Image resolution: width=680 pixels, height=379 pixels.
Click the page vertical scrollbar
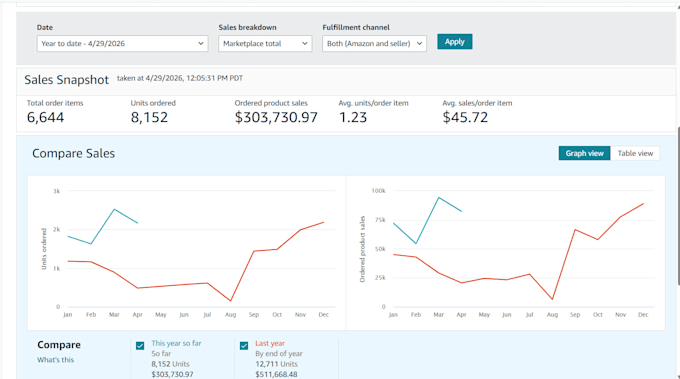tap(678, 206)
